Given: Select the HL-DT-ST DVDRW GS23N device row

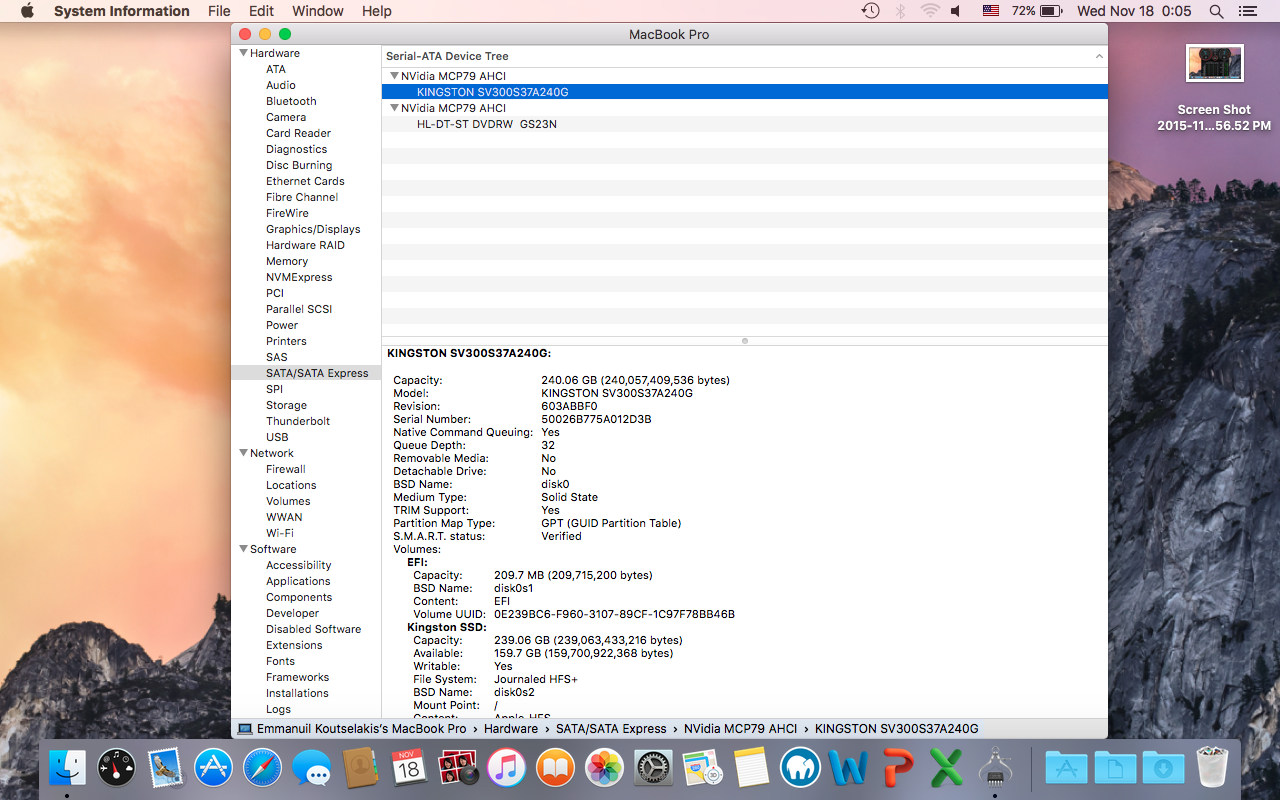Looking at the screenshot, I should pos(745,124).
